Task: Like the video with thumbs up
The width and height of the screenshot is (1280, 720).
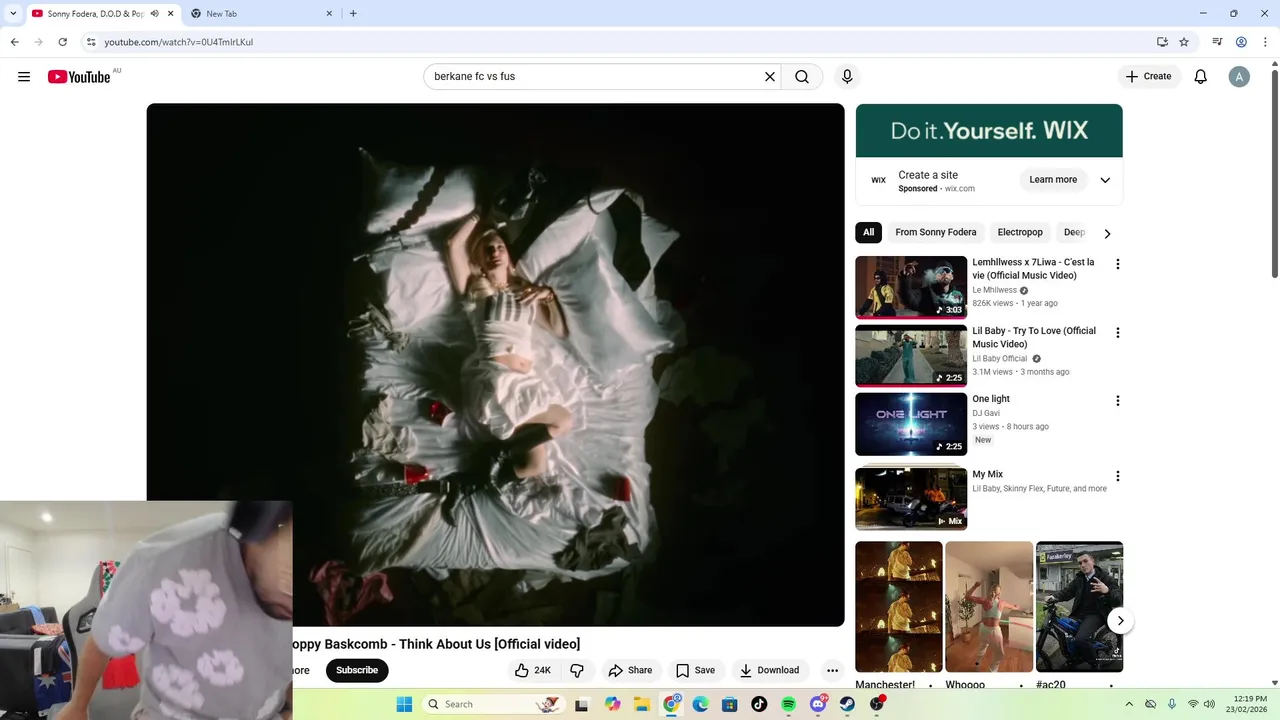Action: (534, 670)
